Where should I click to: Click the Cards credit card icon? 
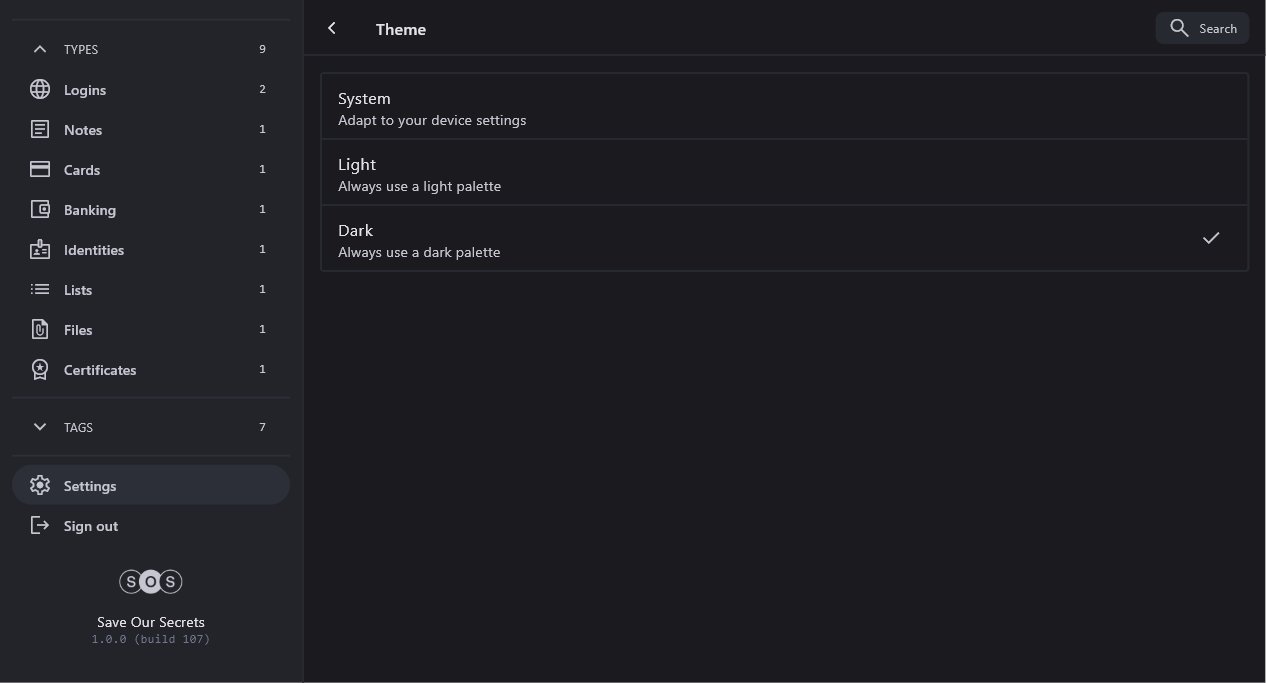[x=40, y=170]
